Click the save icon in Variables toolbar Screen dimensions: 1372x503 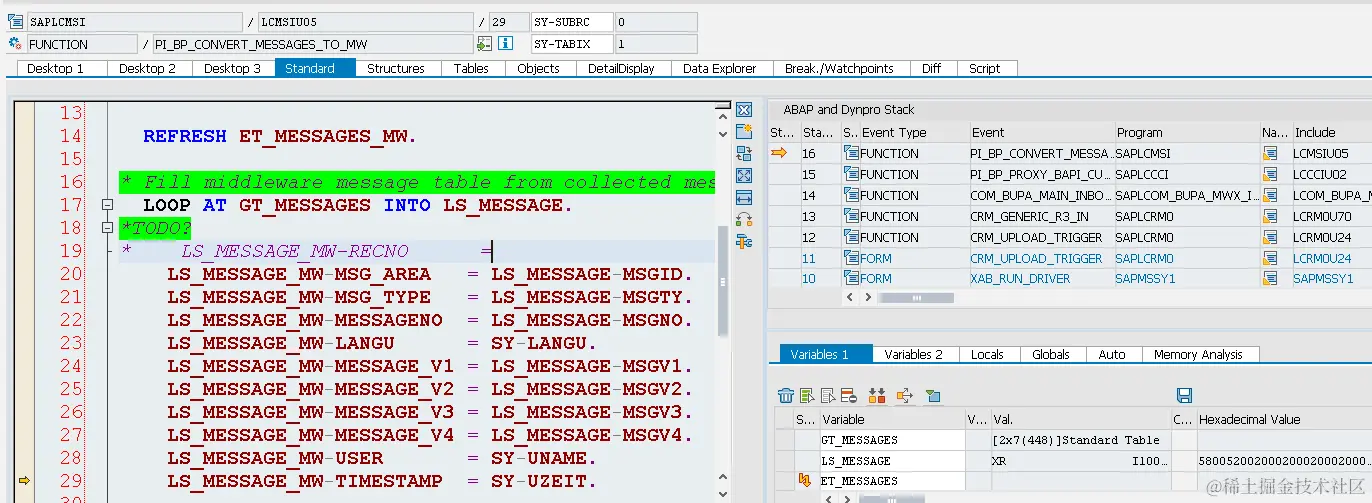[1184, 396]
